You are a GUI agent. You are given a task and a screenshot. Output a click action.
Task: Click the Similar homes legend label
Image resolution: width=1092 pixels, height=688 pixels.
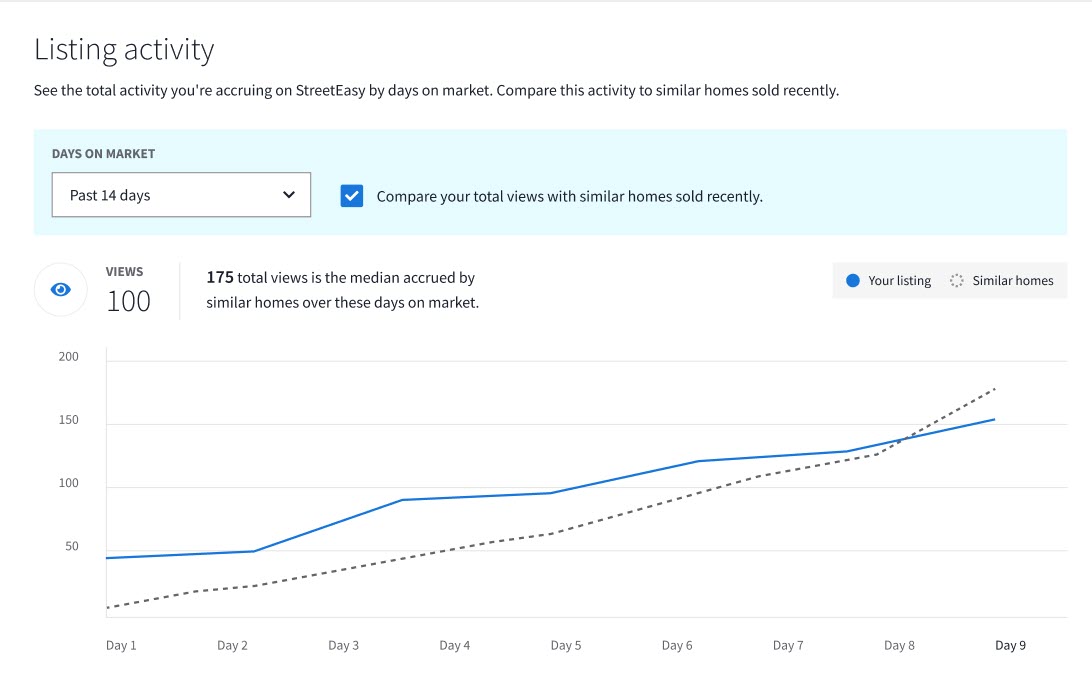[1013, 281]
